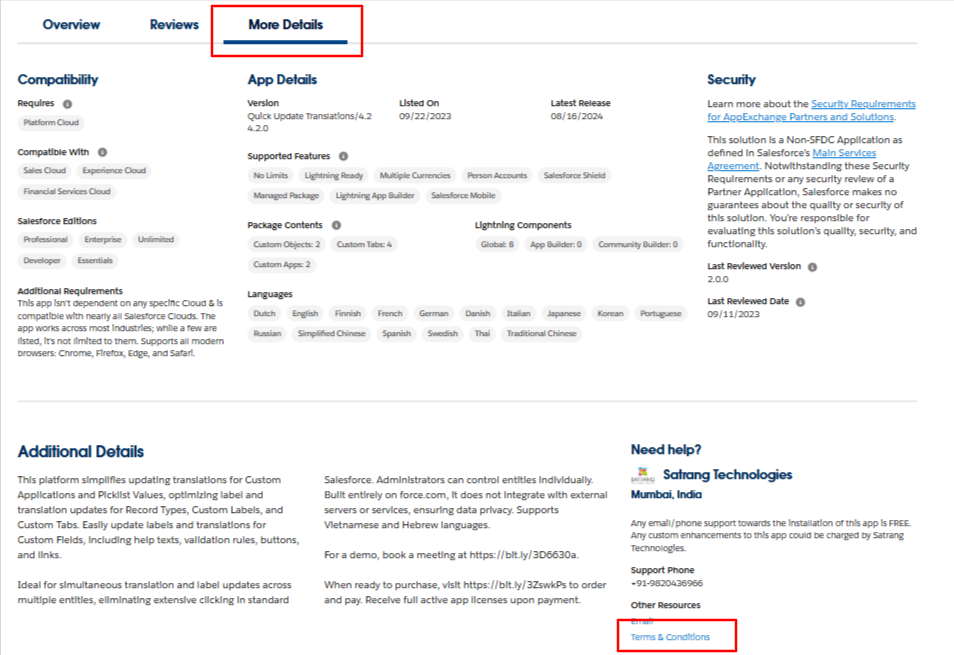954x655 pixels.
Task: Click the Multiple Currencies feature tag
Action: (415, 175)
